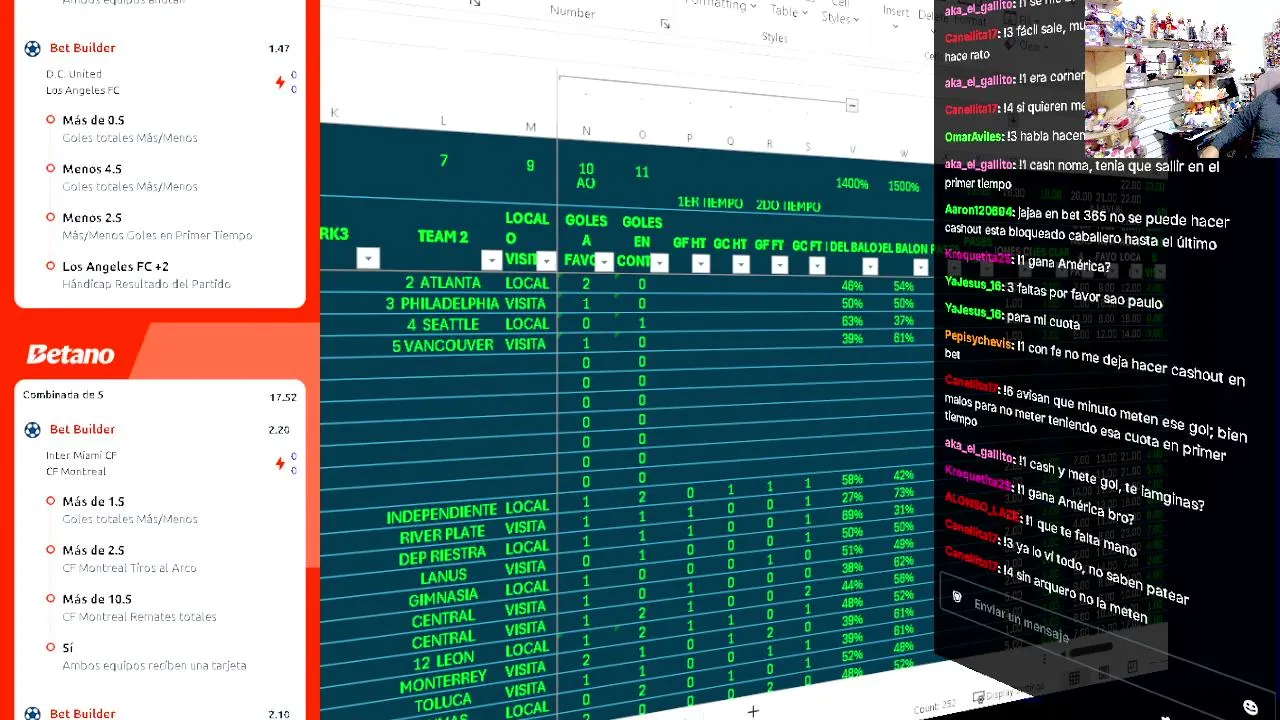
Task: Click the badge icon left of the chat input
Action: tap(956, 597)
